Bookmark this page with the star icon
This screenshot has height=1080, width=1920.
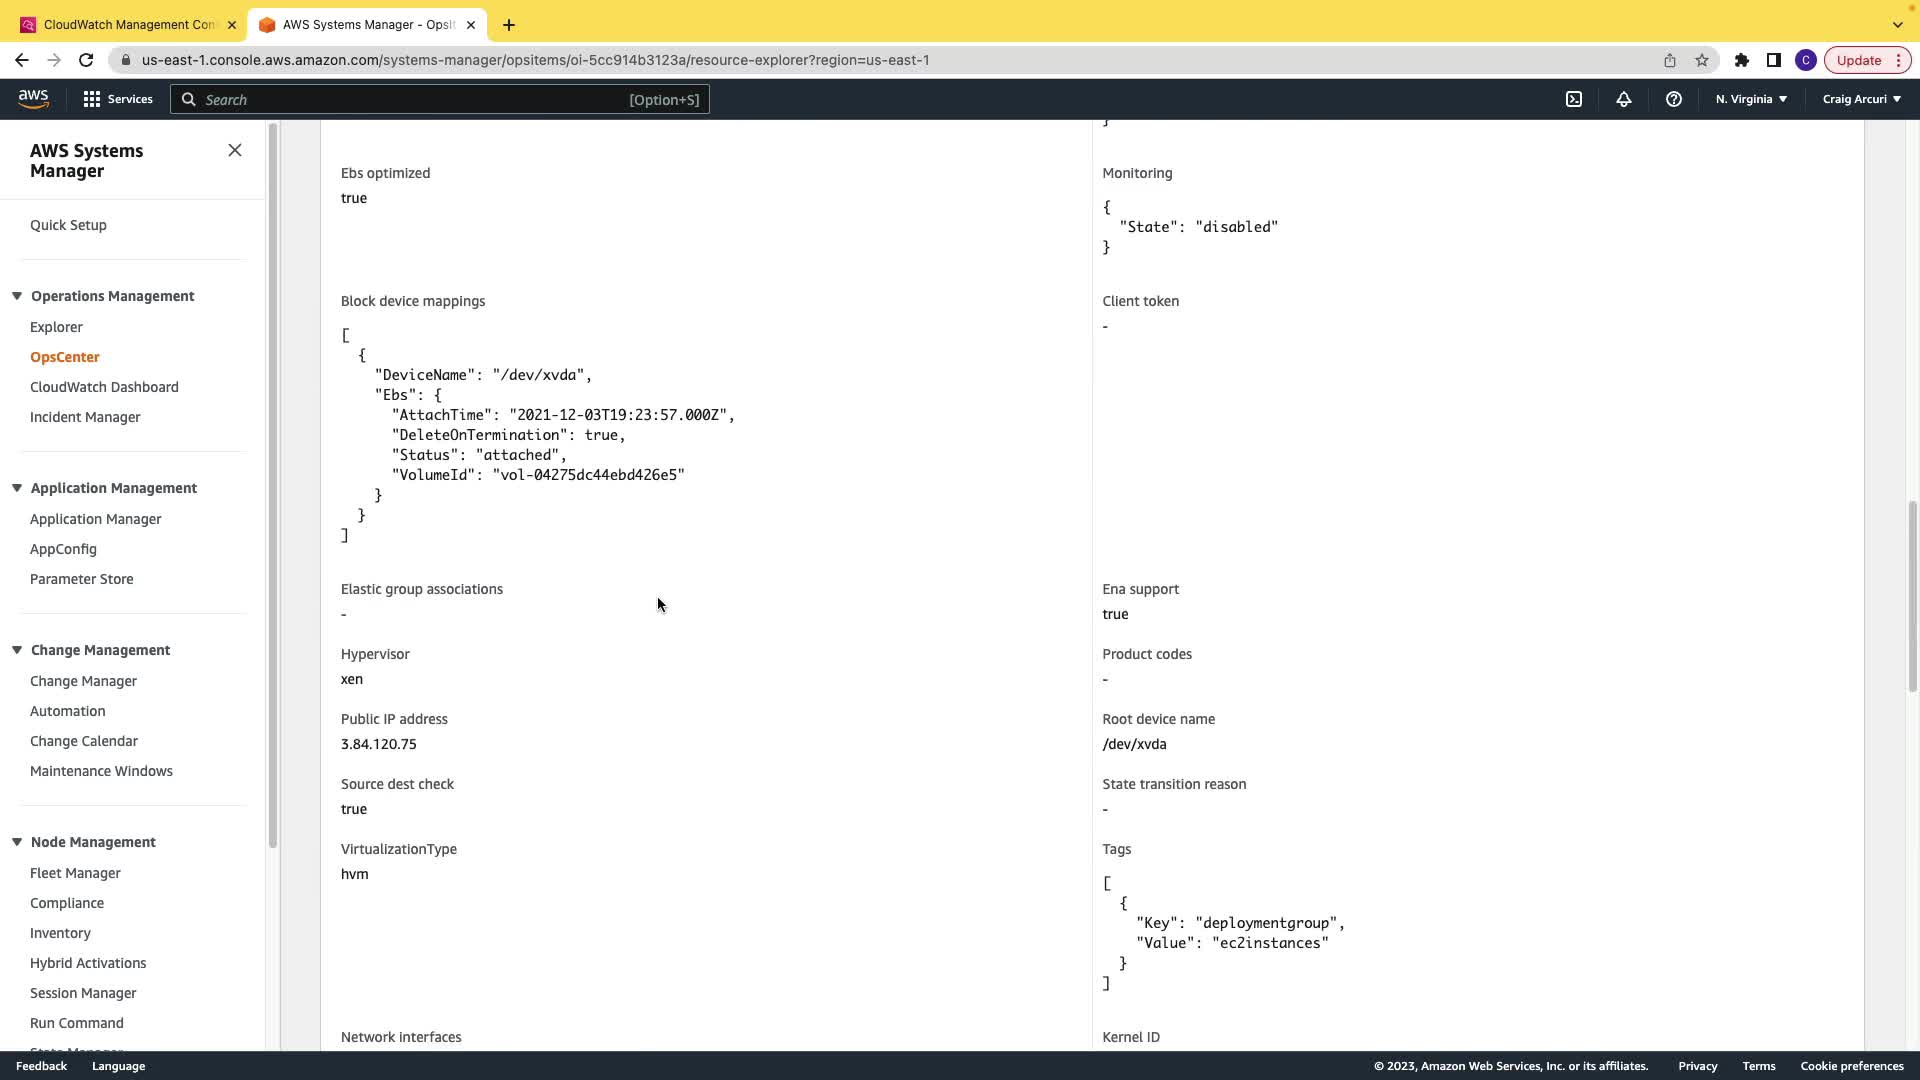coord(1702,60)
